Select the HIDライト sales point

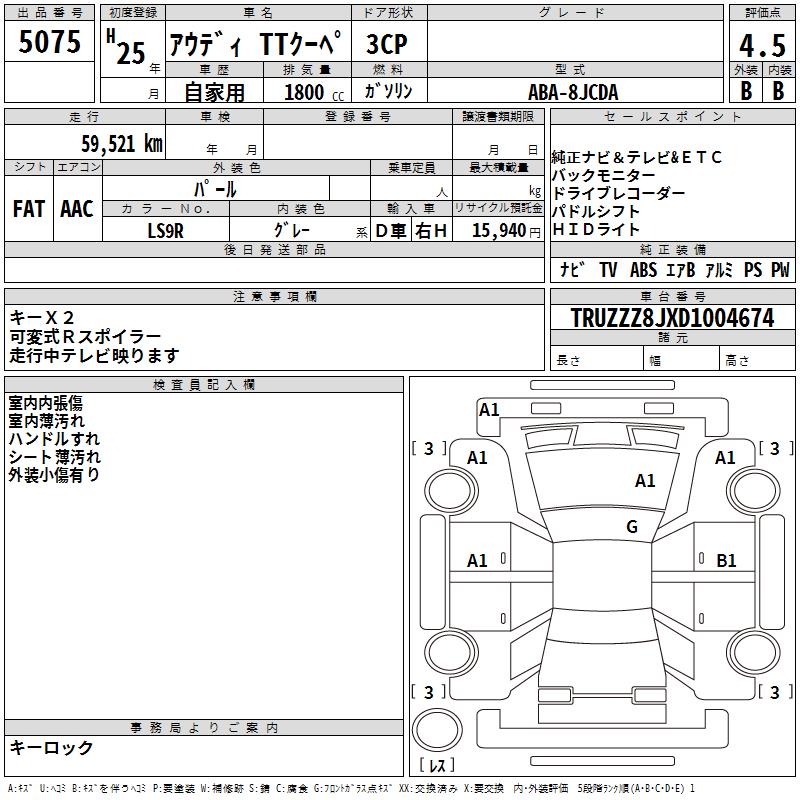tap(596, 229)
